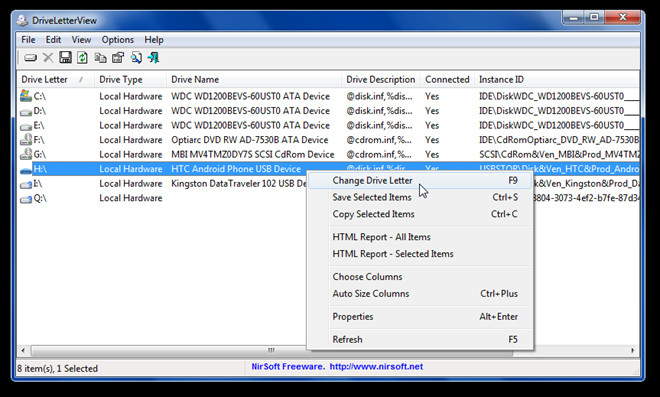The width and height of the screenshot is (660, 397).
Task: Click the Save floppy disk toolbar icon
Action: (65, 57)
